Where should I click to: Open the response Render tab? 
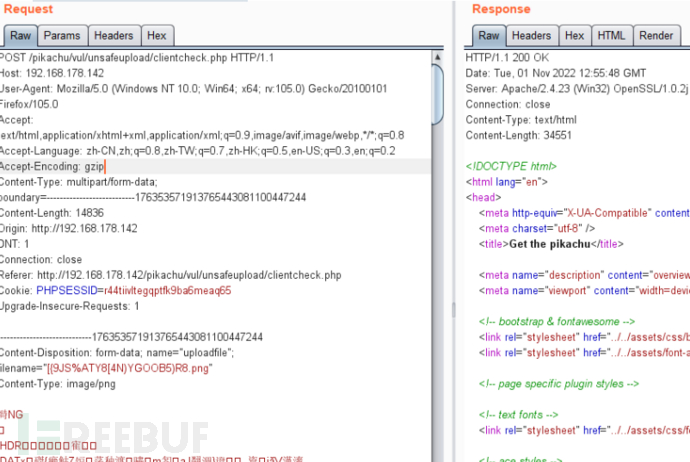tap(656, 36)
